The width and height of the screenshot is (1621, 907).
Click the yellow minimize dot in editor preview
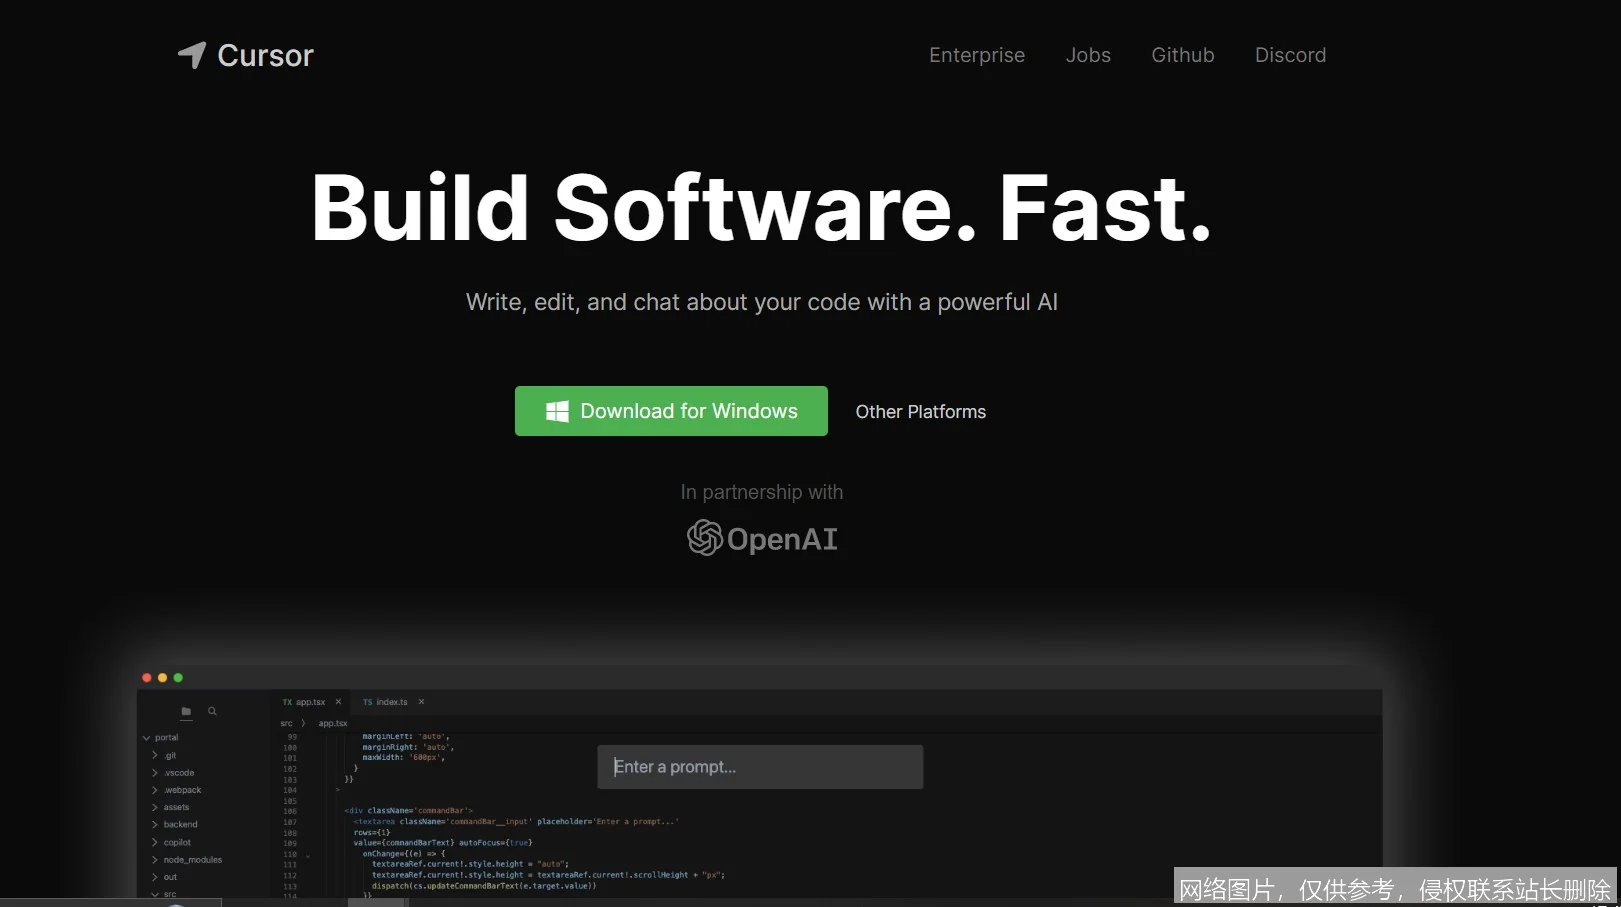[162, 678]
